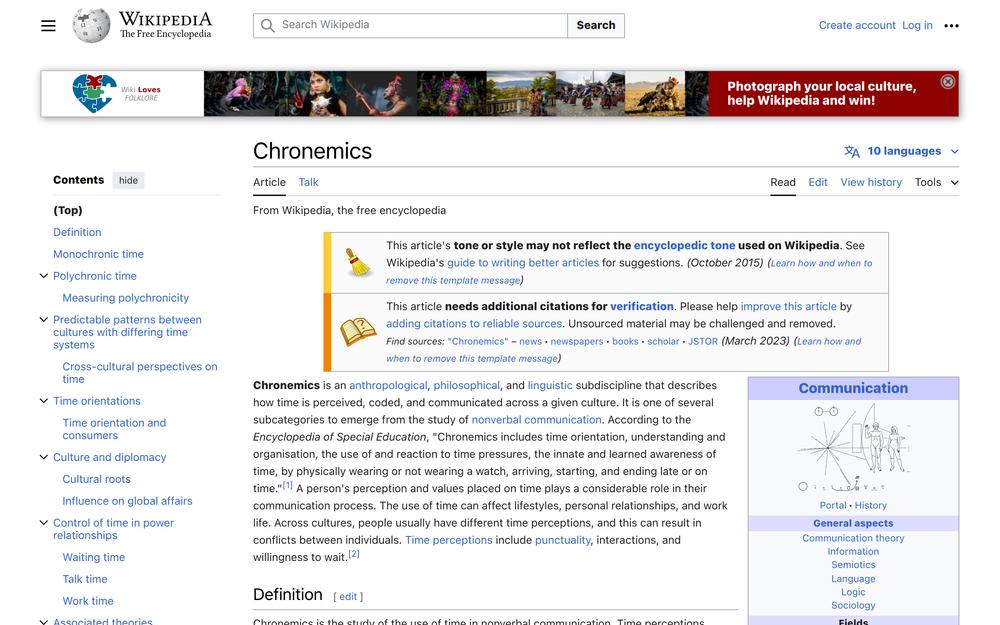Select the Read tab
This screenshot has width=1000, height=625.
coord(783,182)
